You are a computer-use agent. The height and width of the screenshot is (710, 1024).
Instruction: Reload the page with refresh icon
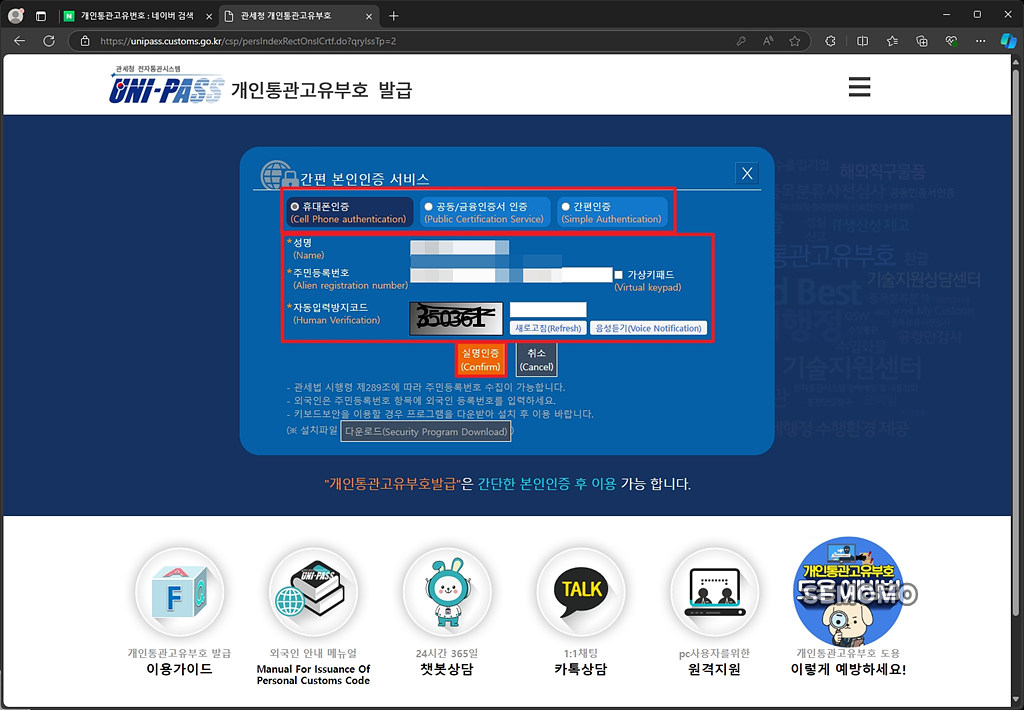tap(49, 40)
